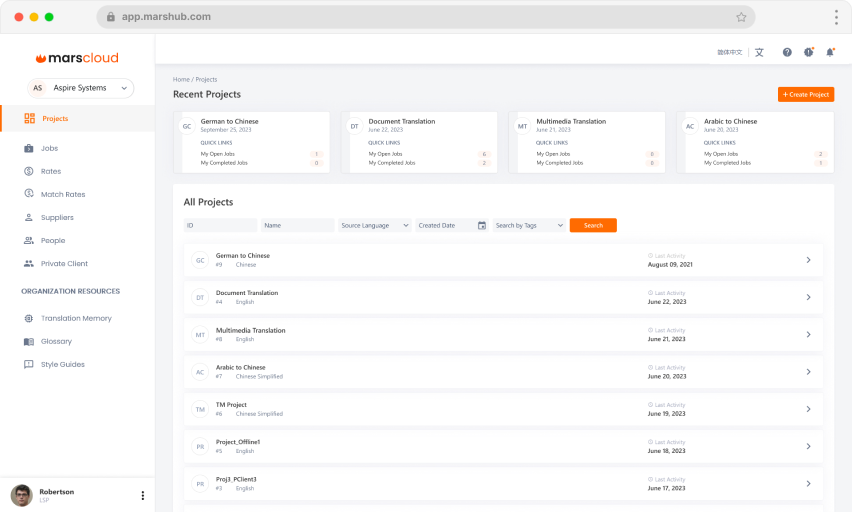The width and height of the screenshot is (852, 512).
Task: Click the Glossary book icon in sidebar
Action: (x=29, y=341)
